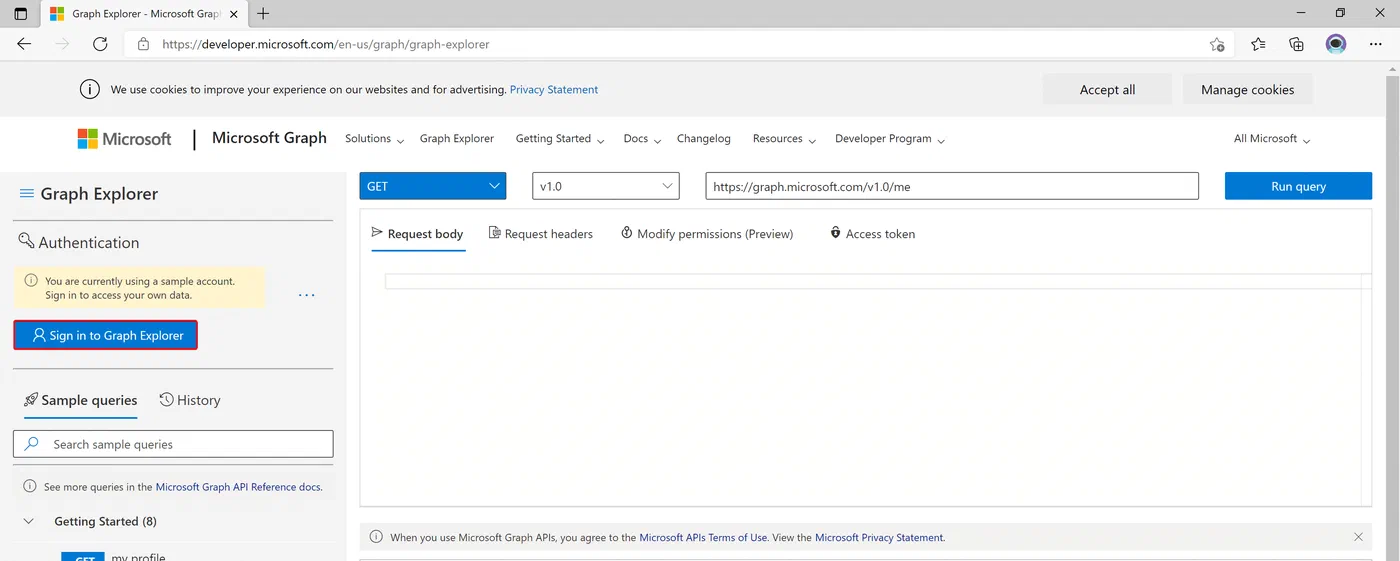Click the Search sample queries box
Viewport: 1400px width, 561px height.
173,444
